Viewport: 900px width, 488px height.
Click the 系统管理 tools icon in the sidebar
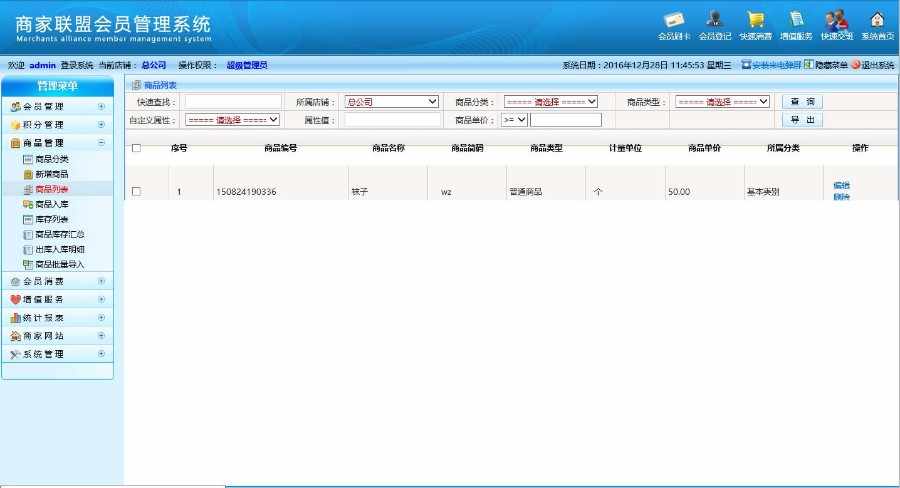pos(15,354)
